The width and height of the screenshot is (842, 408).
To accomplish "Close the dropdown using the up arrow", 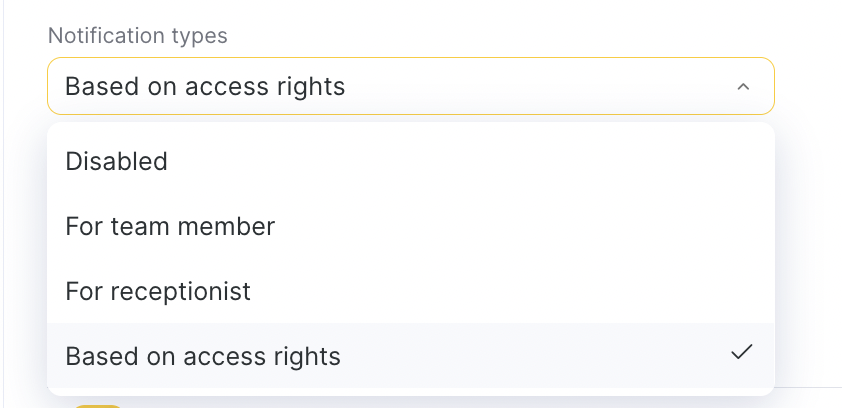I will 742,87.
